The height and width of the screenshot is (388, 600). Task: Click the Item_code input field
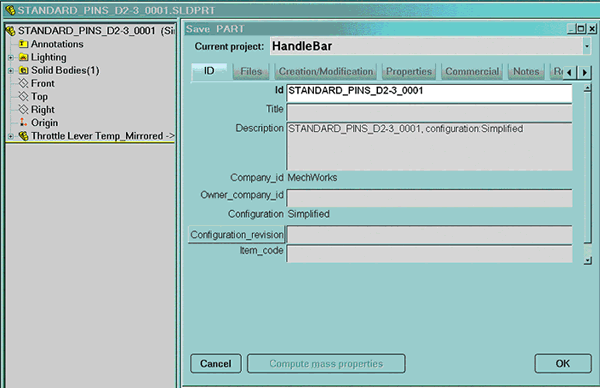(429, 254)
